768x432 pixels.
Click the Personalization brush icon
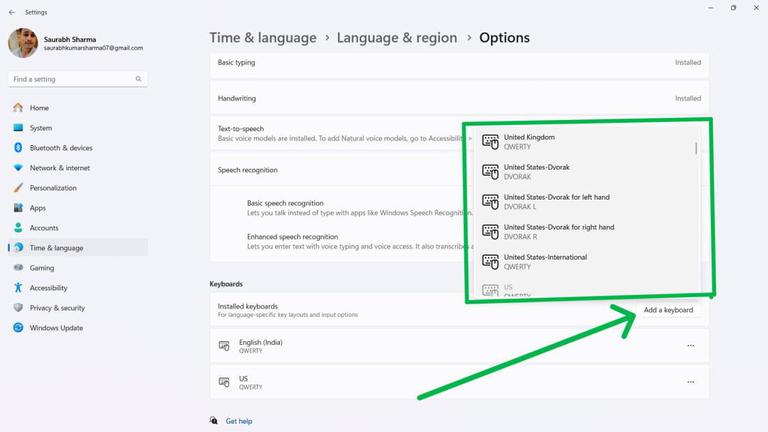pyautogui.click(x=18, y=188)
